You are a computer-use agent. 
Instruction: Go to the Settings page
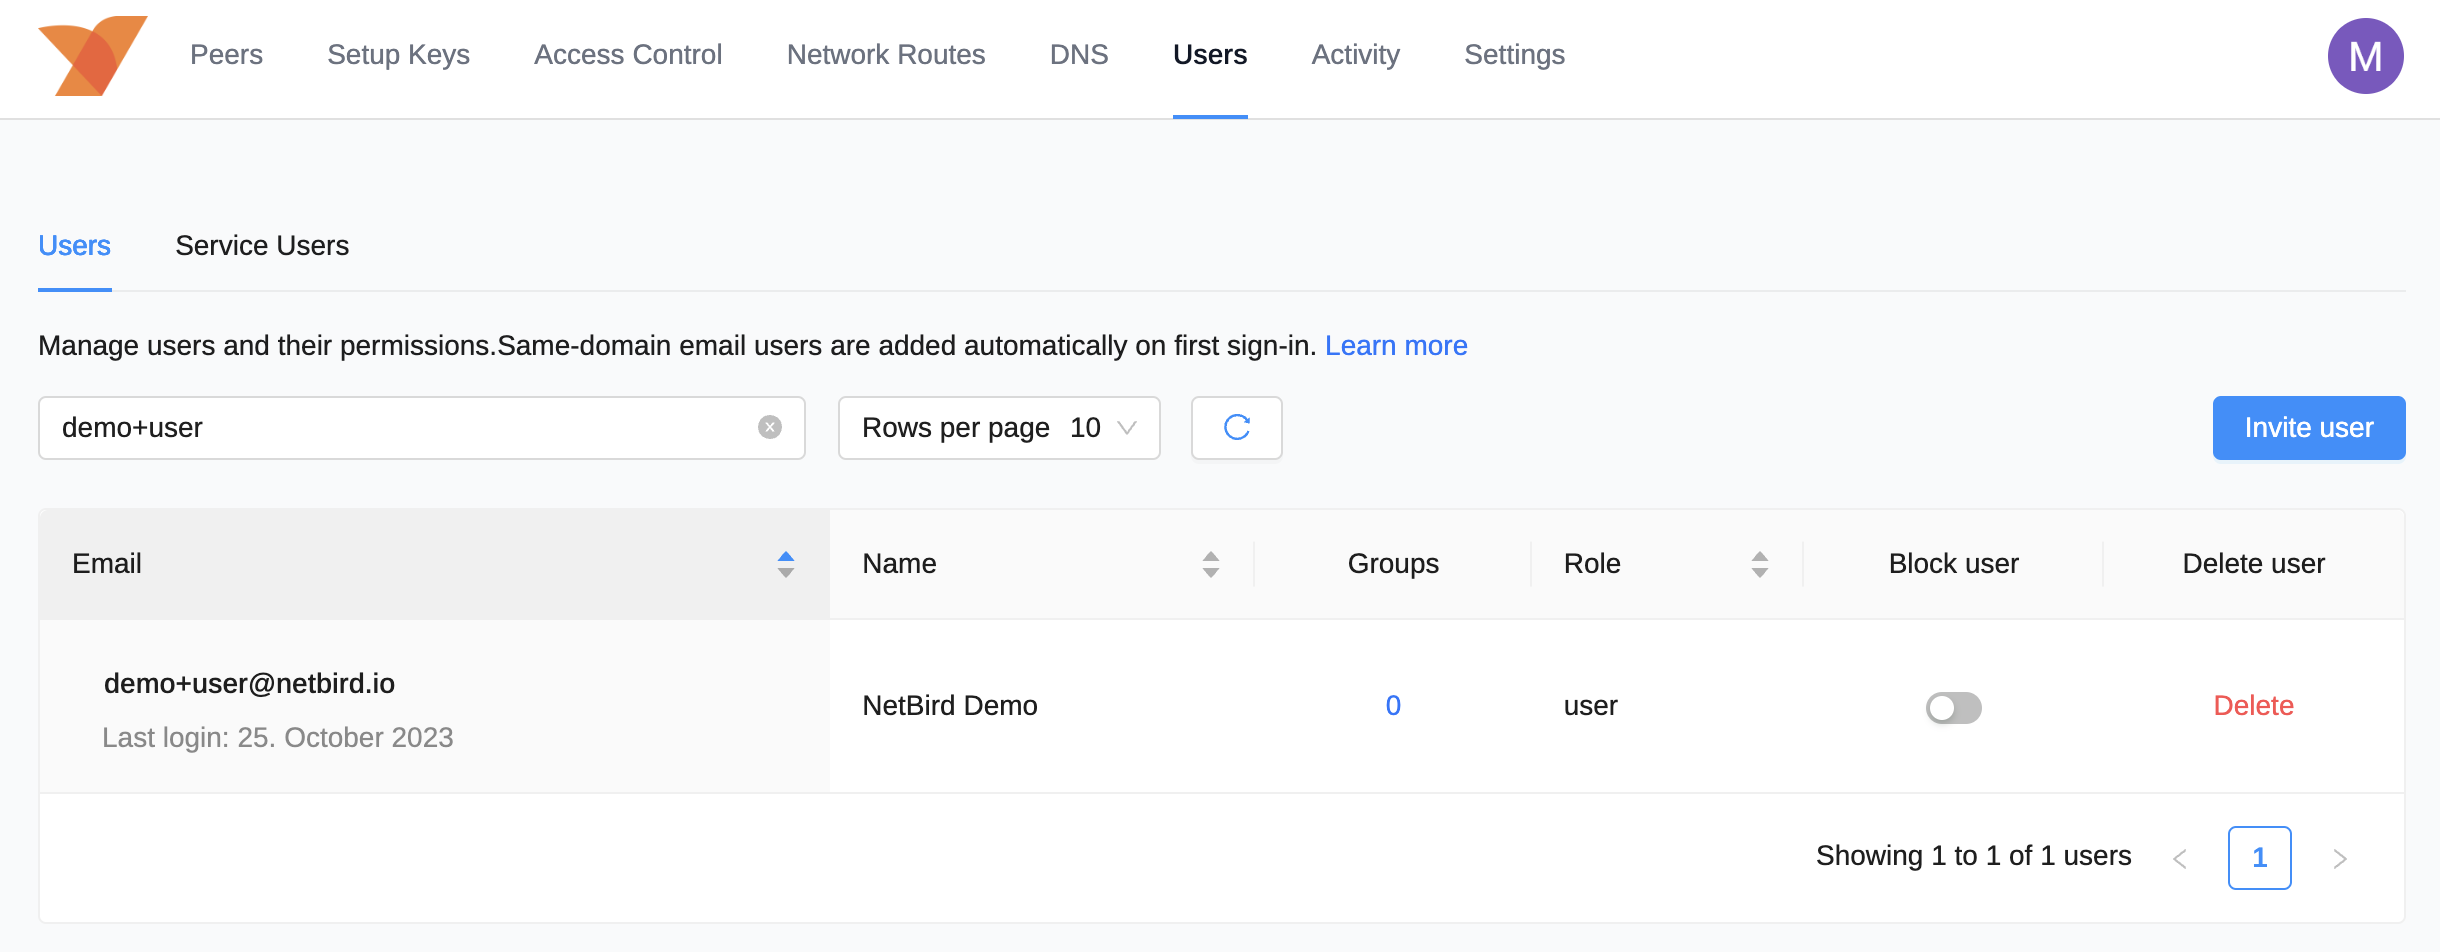[x=1514, y=55]
